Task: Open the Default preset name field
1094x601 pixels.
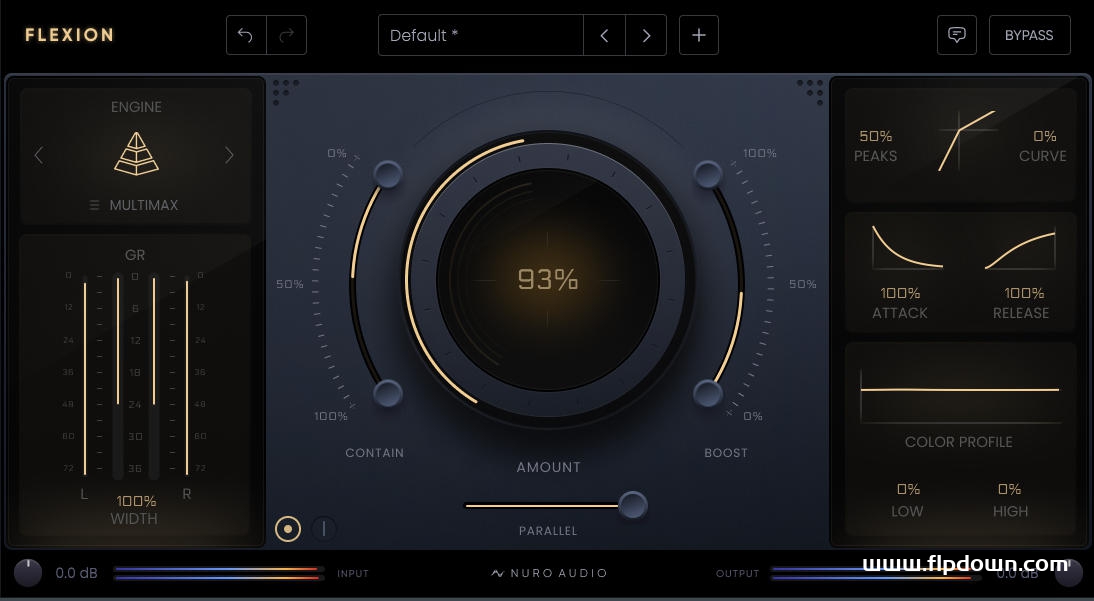Action: point(481,35)
